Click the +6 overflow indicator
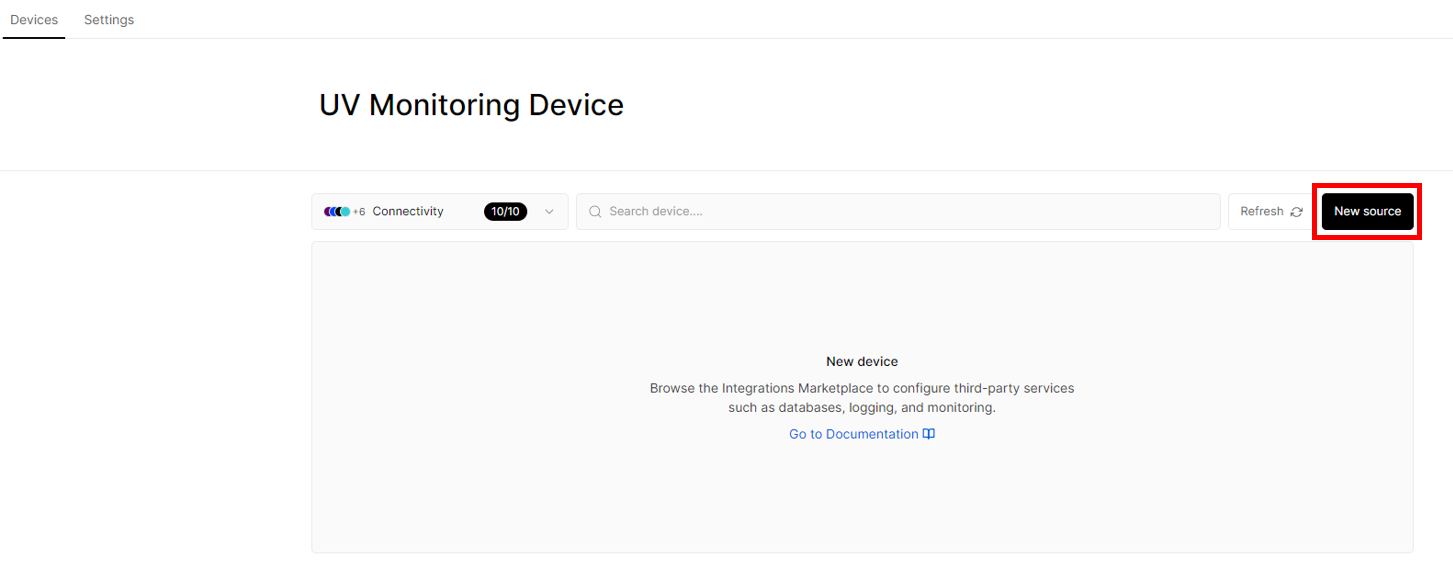1453x569 pixels. (359, 212)
